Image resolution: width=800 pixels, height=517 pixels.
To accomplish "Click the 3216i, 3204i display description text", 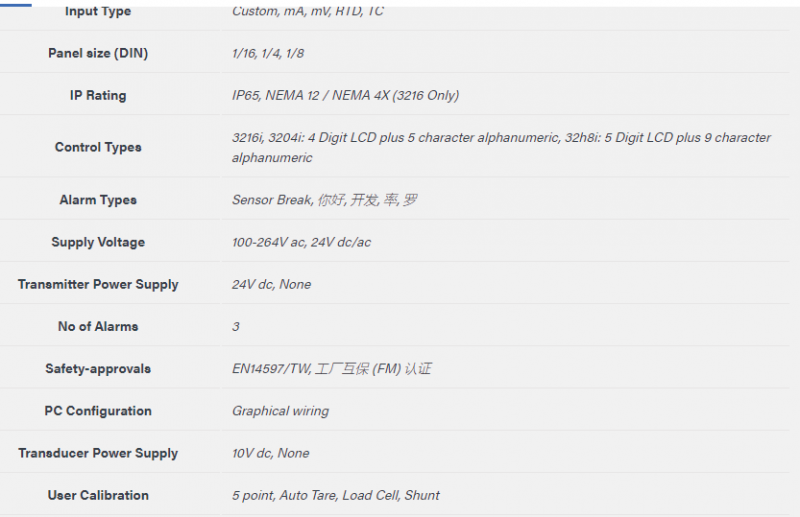I will click(x=501, y=147).
